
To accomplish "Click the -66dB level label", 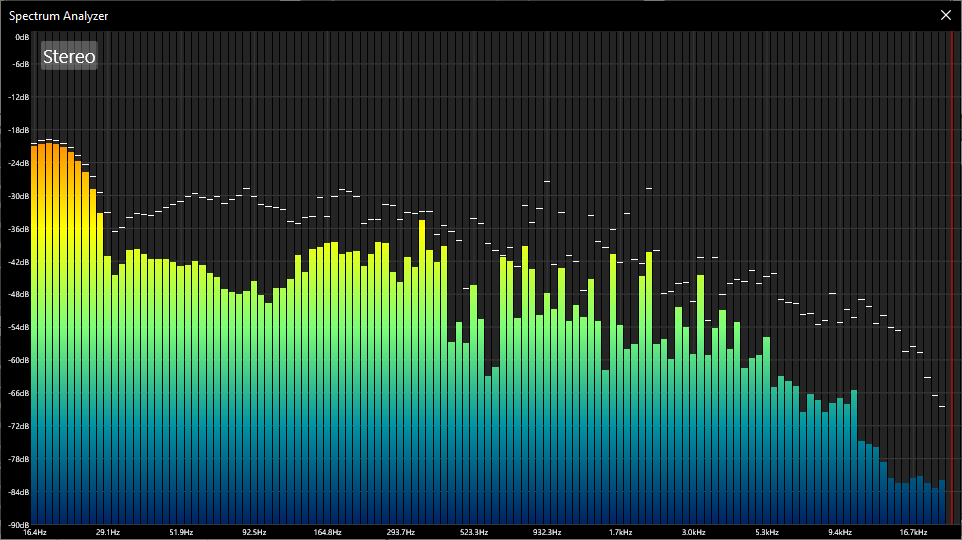I will 19,393.
